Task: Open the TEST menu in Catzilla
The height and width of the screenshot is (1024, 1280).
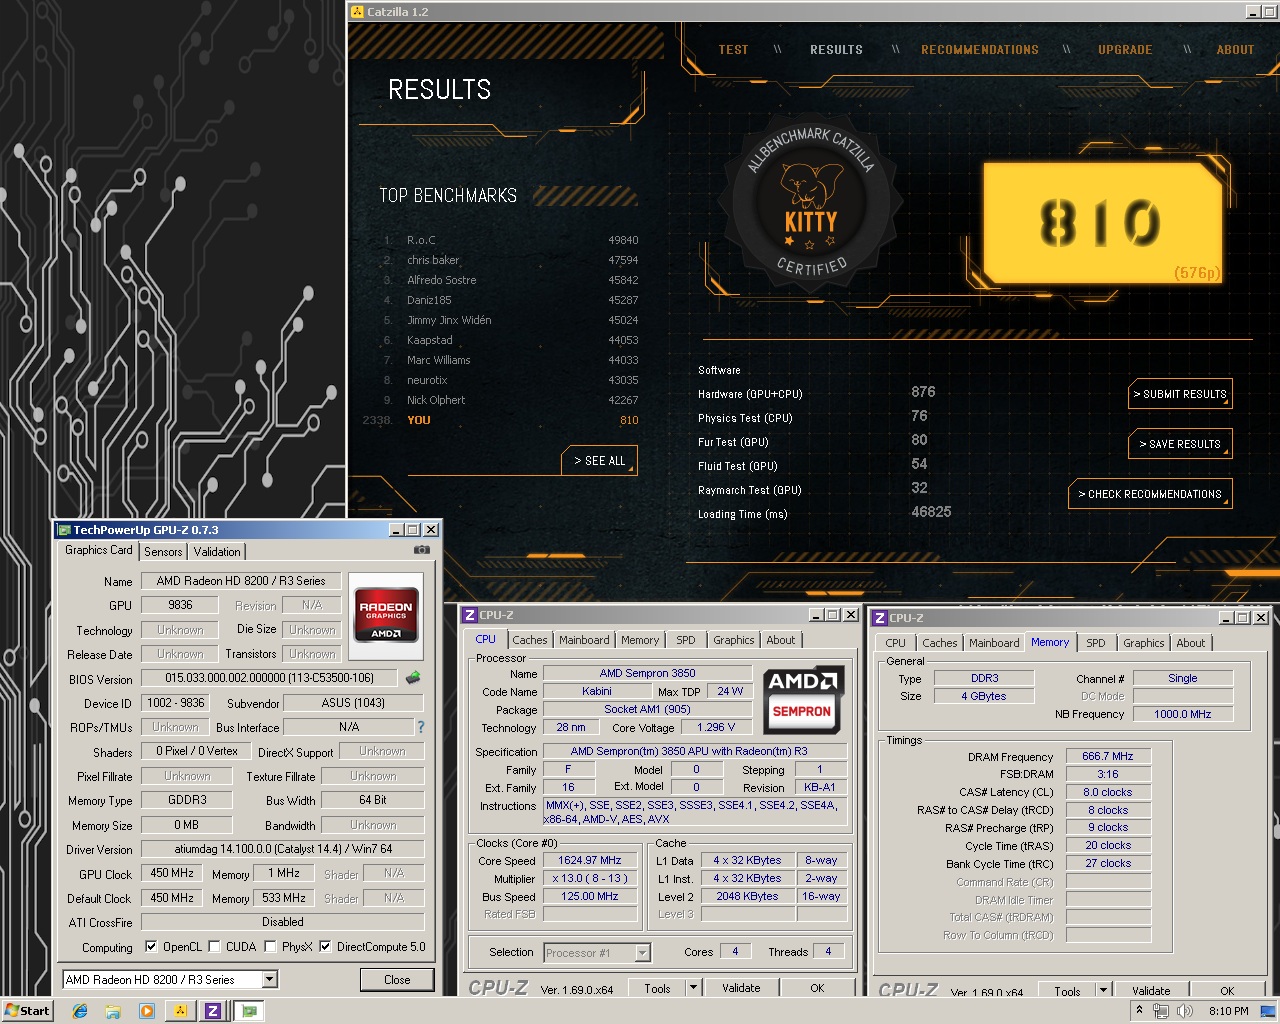Action: click(733, 49)
